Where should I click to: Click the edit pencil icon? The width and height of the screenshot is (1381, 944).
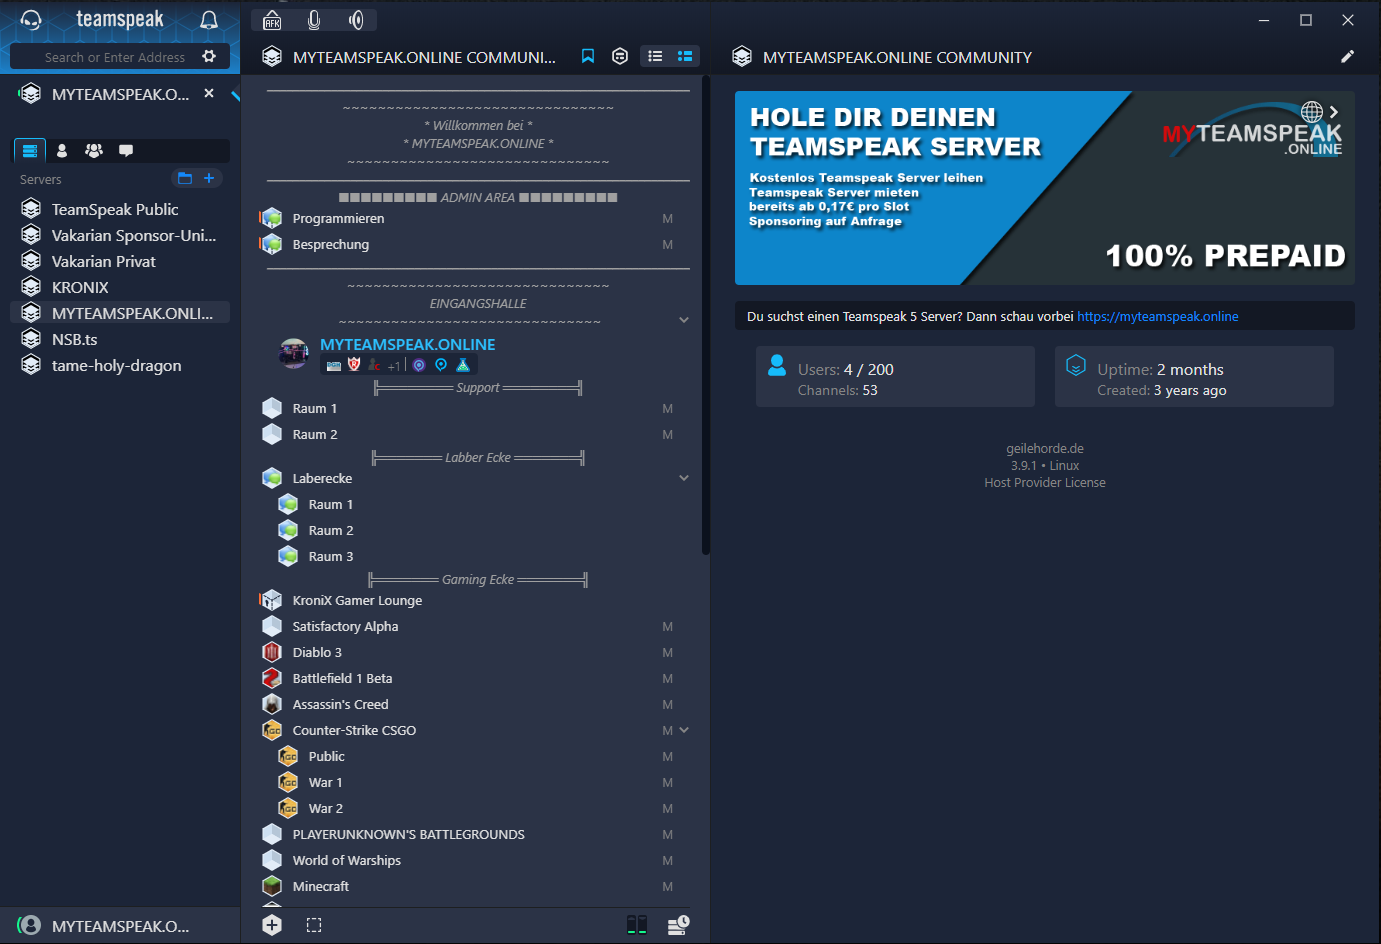pyautogui.click(x=1347, y=57)
